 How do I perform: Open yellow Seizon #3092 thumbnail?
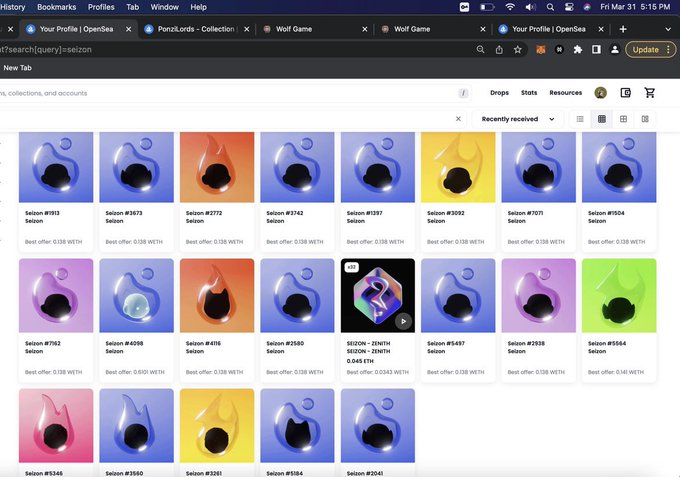coord(458,167)
